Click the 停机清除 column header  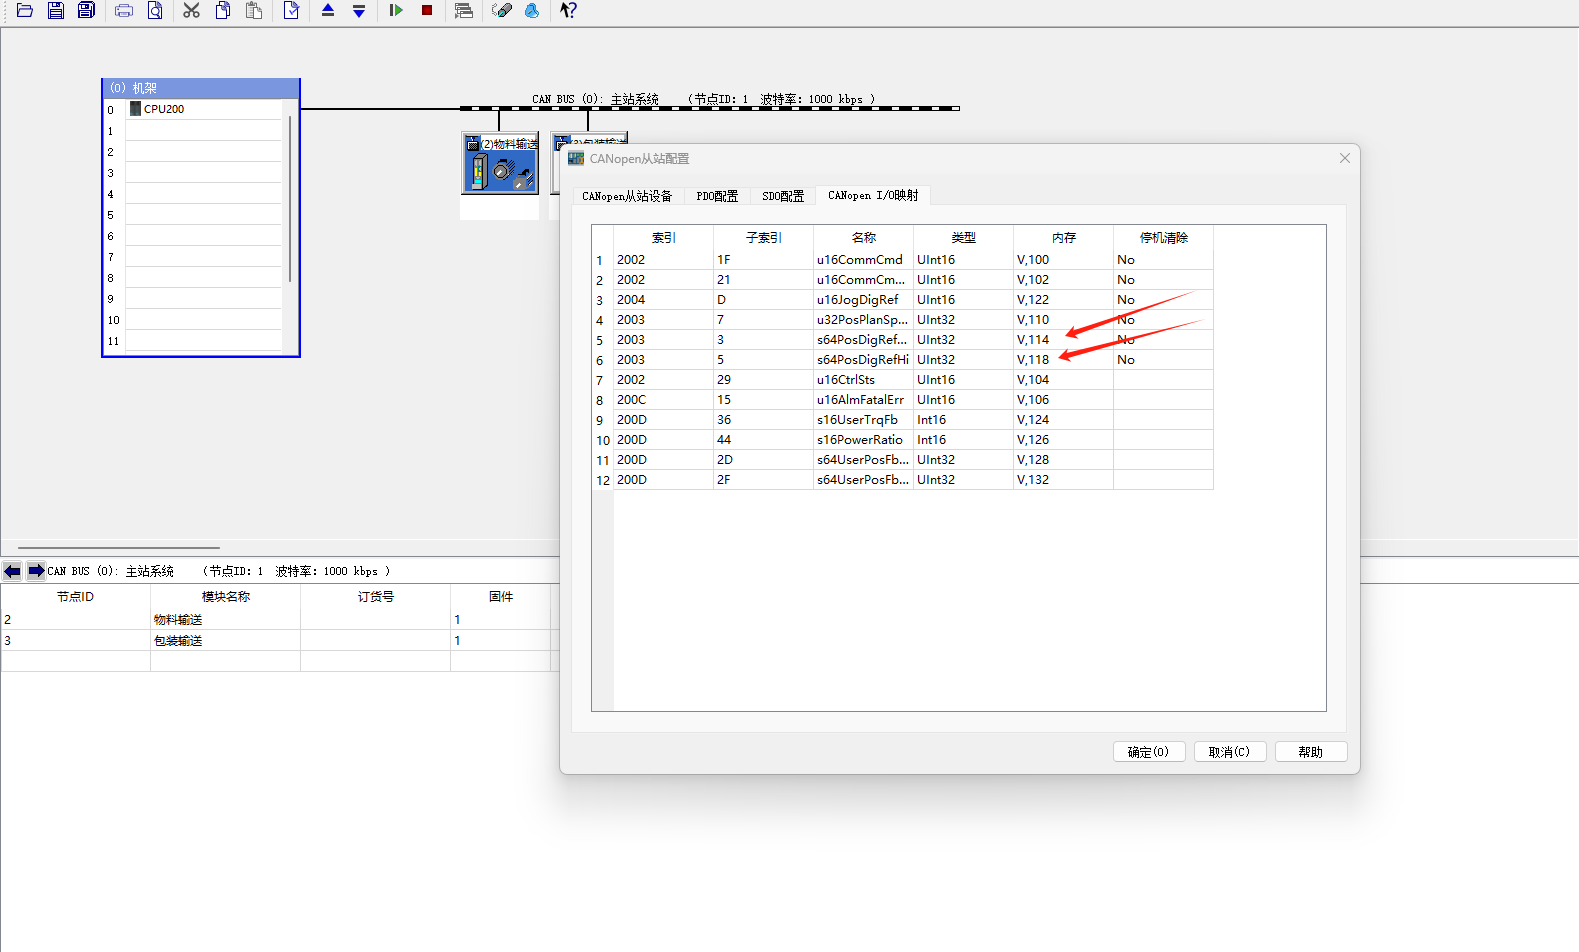pos(1164,238)
